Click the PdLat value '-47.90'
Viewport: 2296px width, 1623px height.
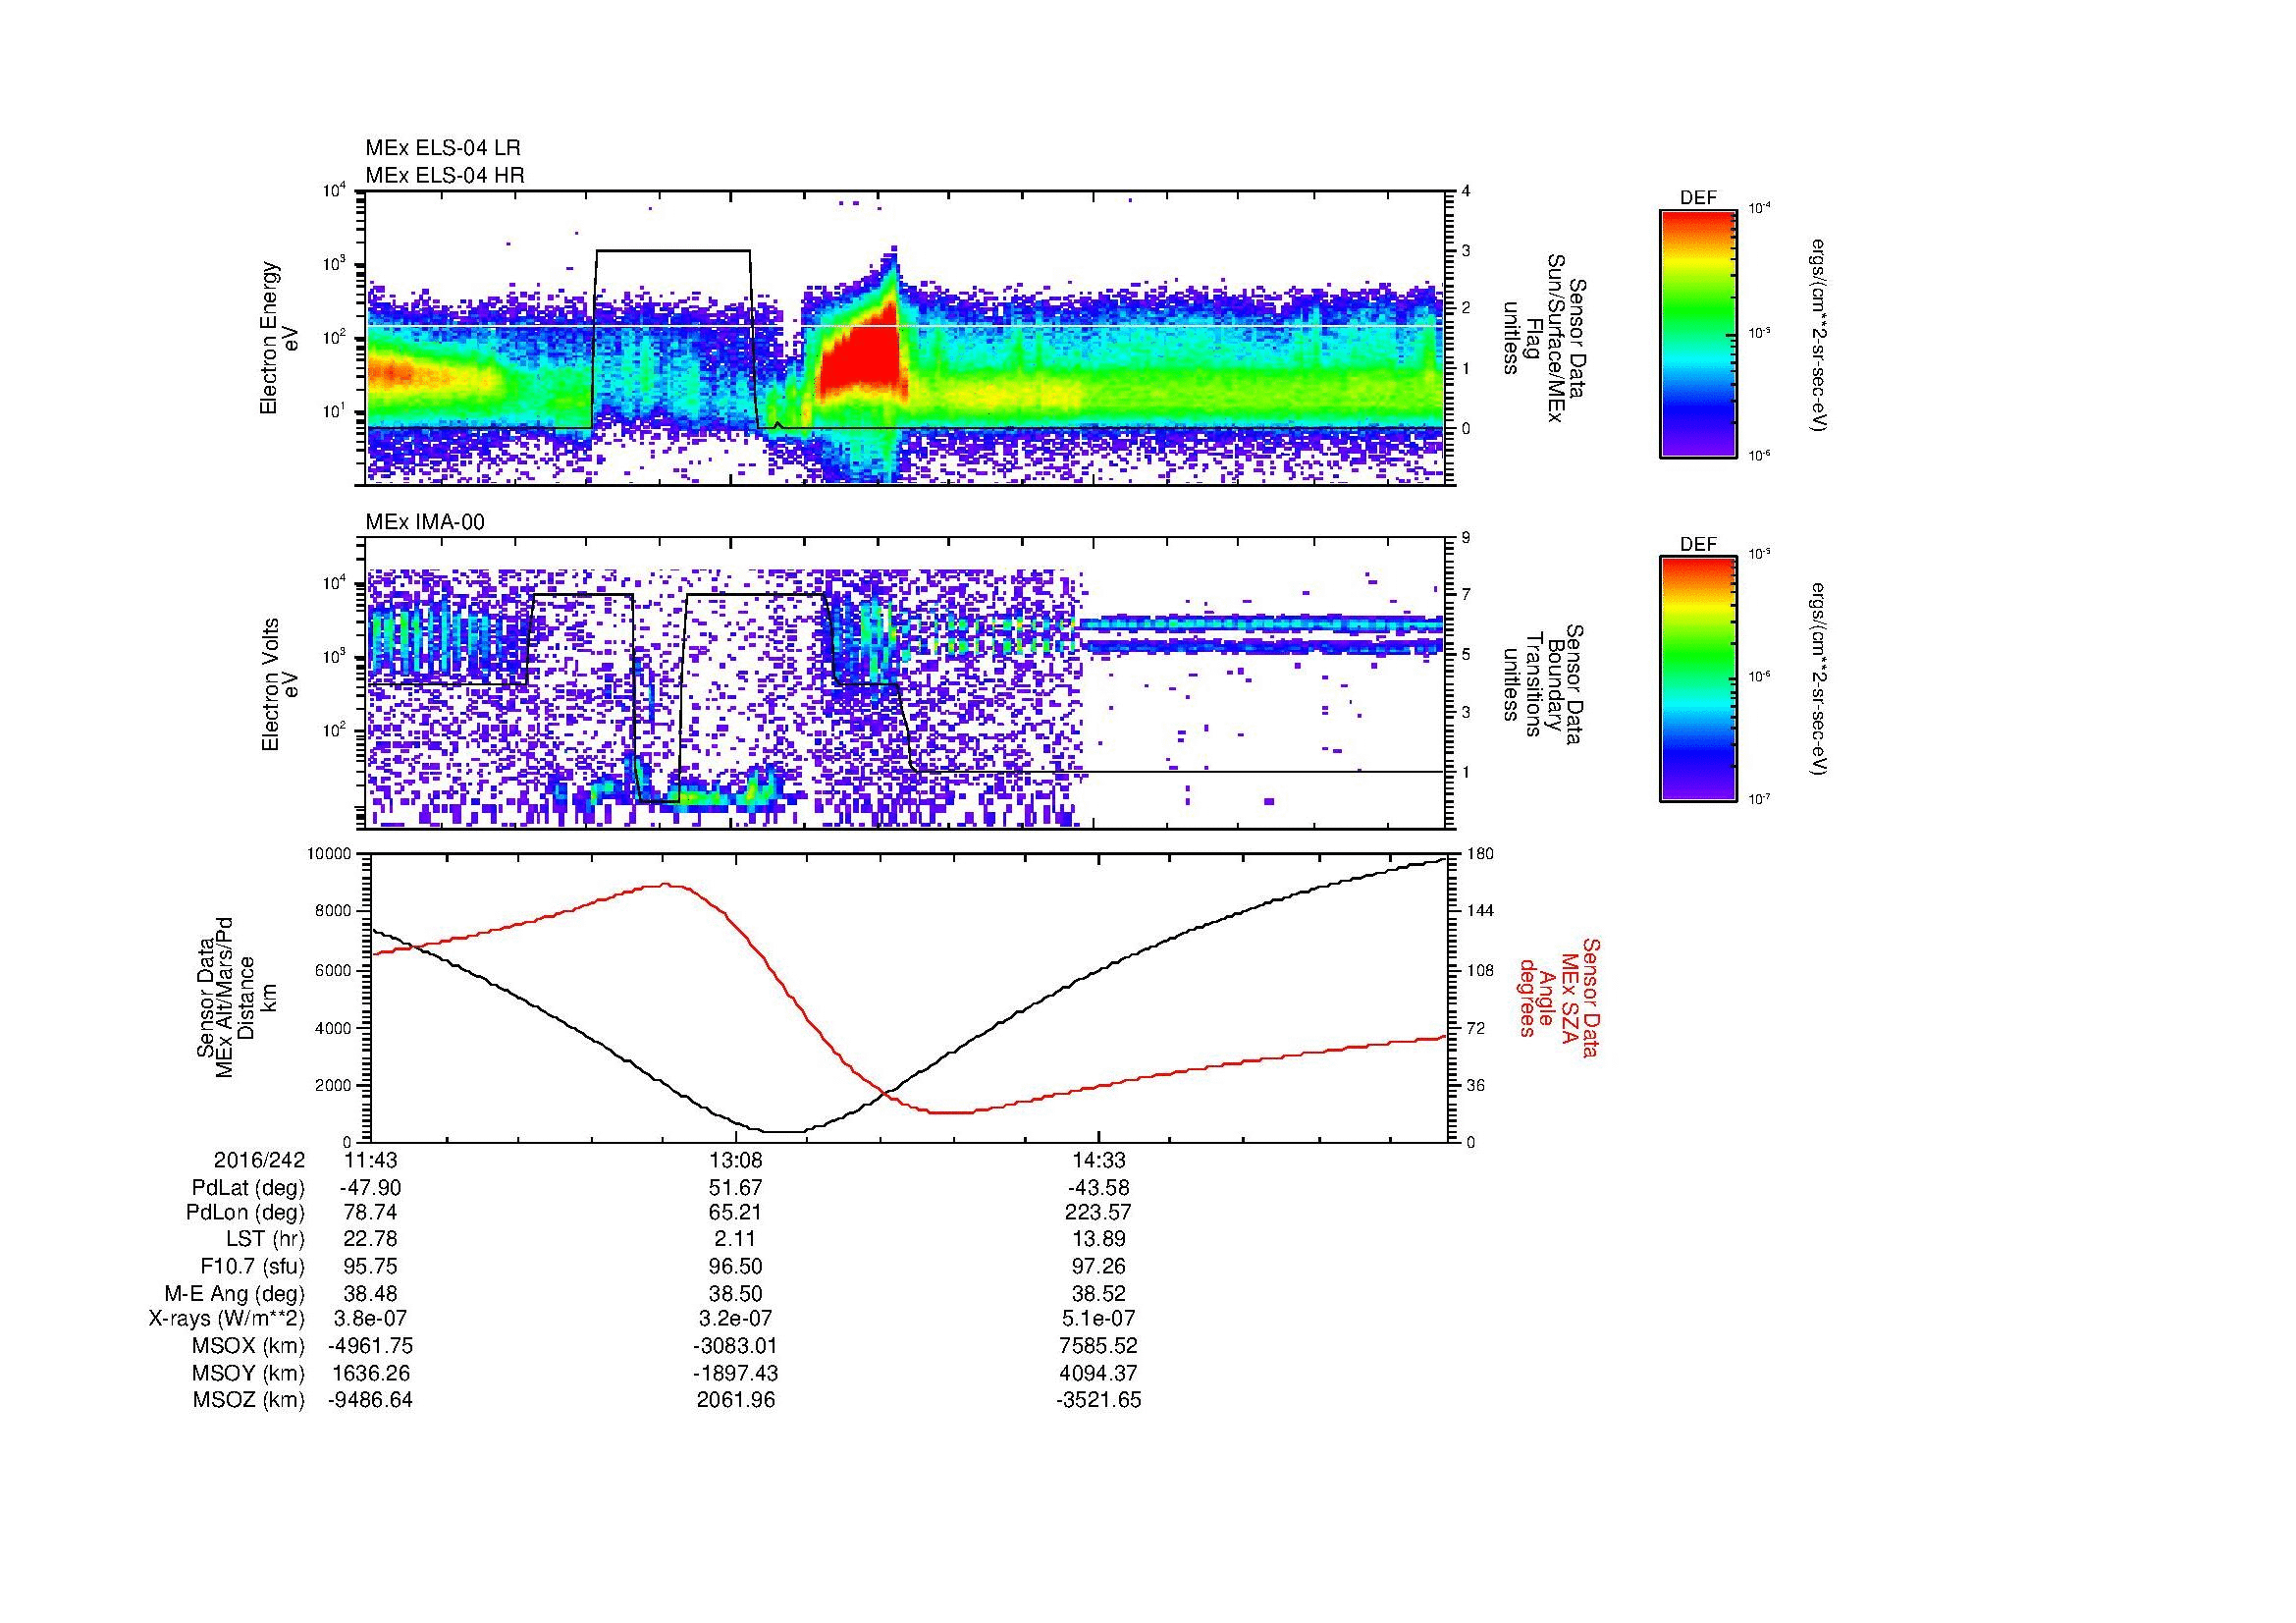[371, 1188]
